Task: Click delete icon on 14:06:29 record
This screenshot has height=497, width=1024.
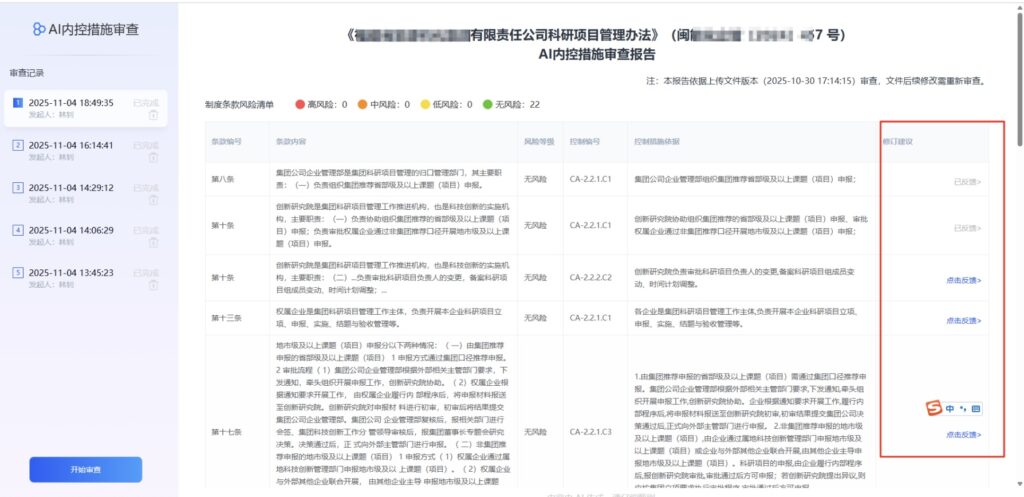Action: (152, 242)
